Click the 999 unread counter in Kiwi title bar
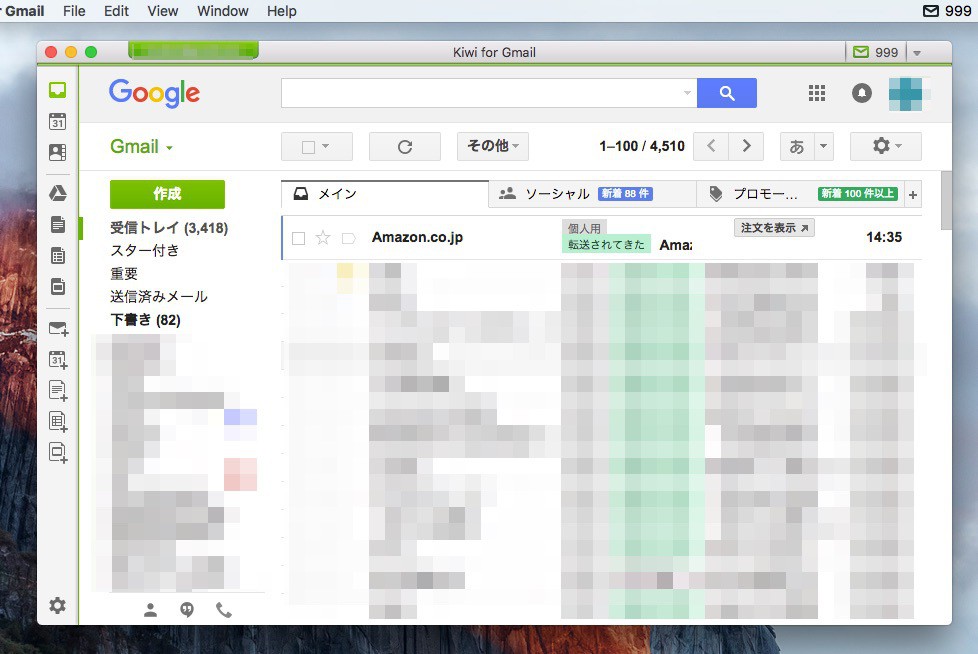Image resolution: width=978 pixels, height=654 pixels. point(876,52)
